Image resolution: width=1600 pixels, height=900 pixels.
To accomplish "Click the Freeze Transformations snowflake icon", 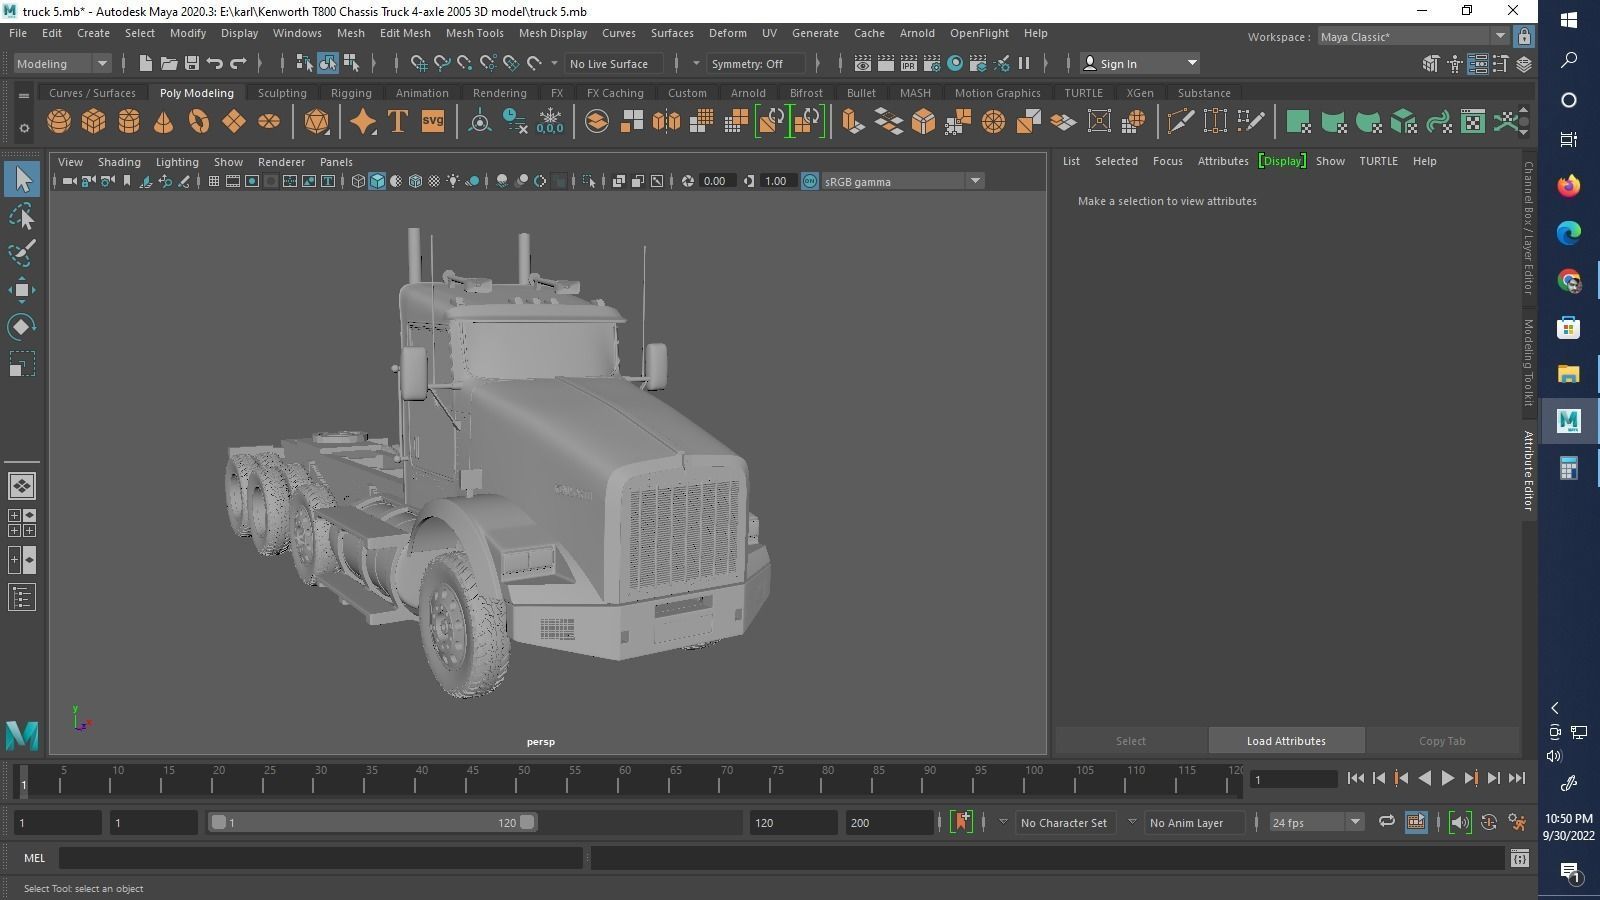I will 550,122.
